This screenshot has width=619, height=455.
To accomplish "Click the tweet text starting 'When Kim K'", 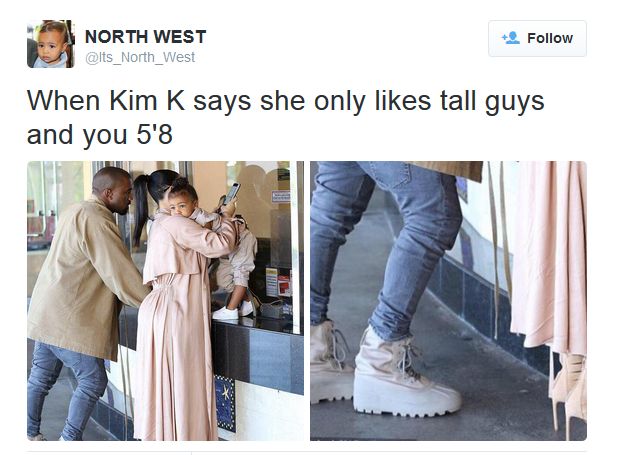I will [x=285, y=118].
